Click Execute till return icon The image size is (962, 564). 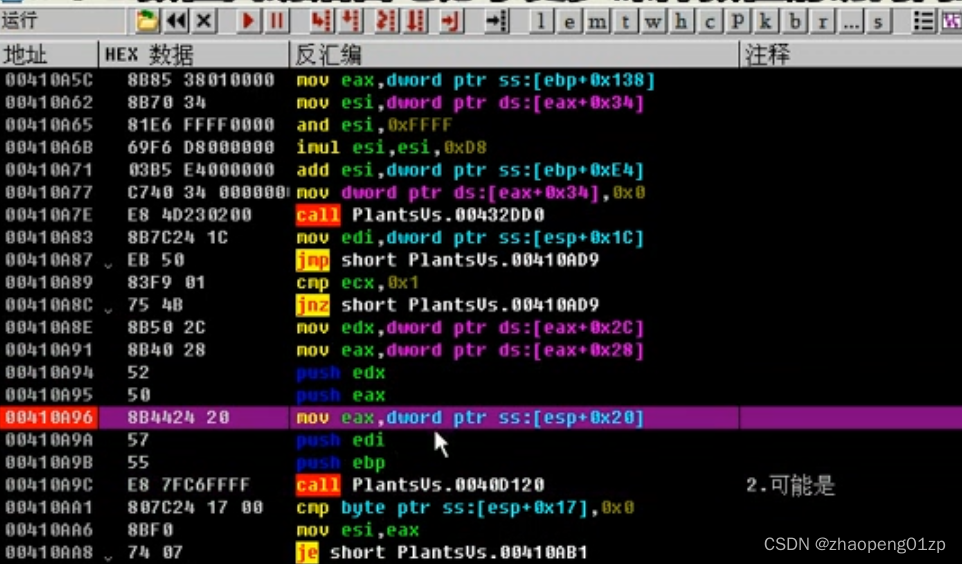[x=451, y=21]
